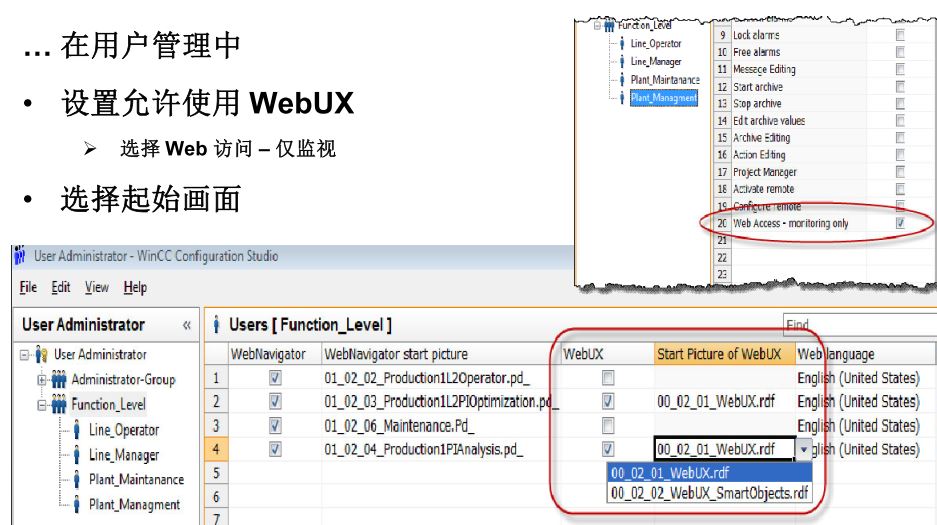The image size is (937, 525).
Task: Uncheck WebNavigator checkbox in row 3
Action: 275,425
